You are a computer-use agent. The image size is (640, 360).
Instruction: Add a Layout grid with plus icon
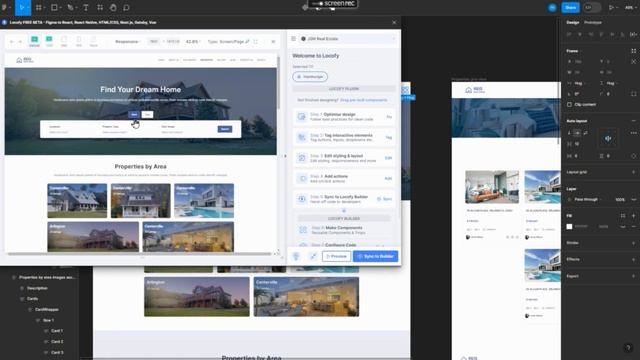pyautogui.click(x=633, y=172)
